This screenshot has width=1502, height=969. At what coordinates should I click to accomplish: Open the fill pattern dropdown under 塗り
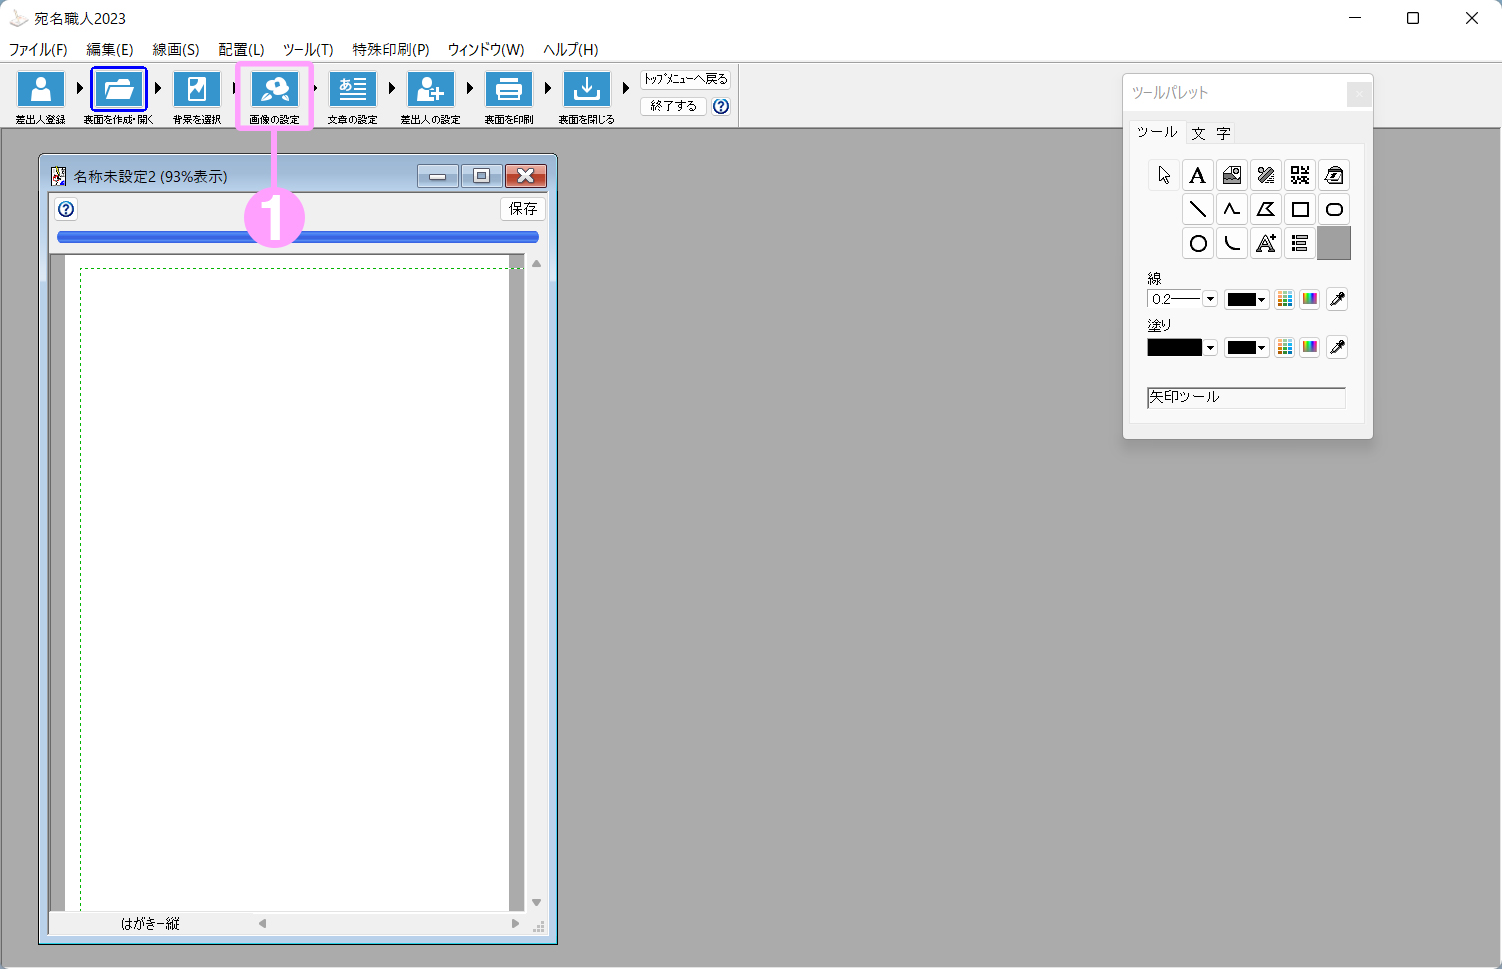1210,348
